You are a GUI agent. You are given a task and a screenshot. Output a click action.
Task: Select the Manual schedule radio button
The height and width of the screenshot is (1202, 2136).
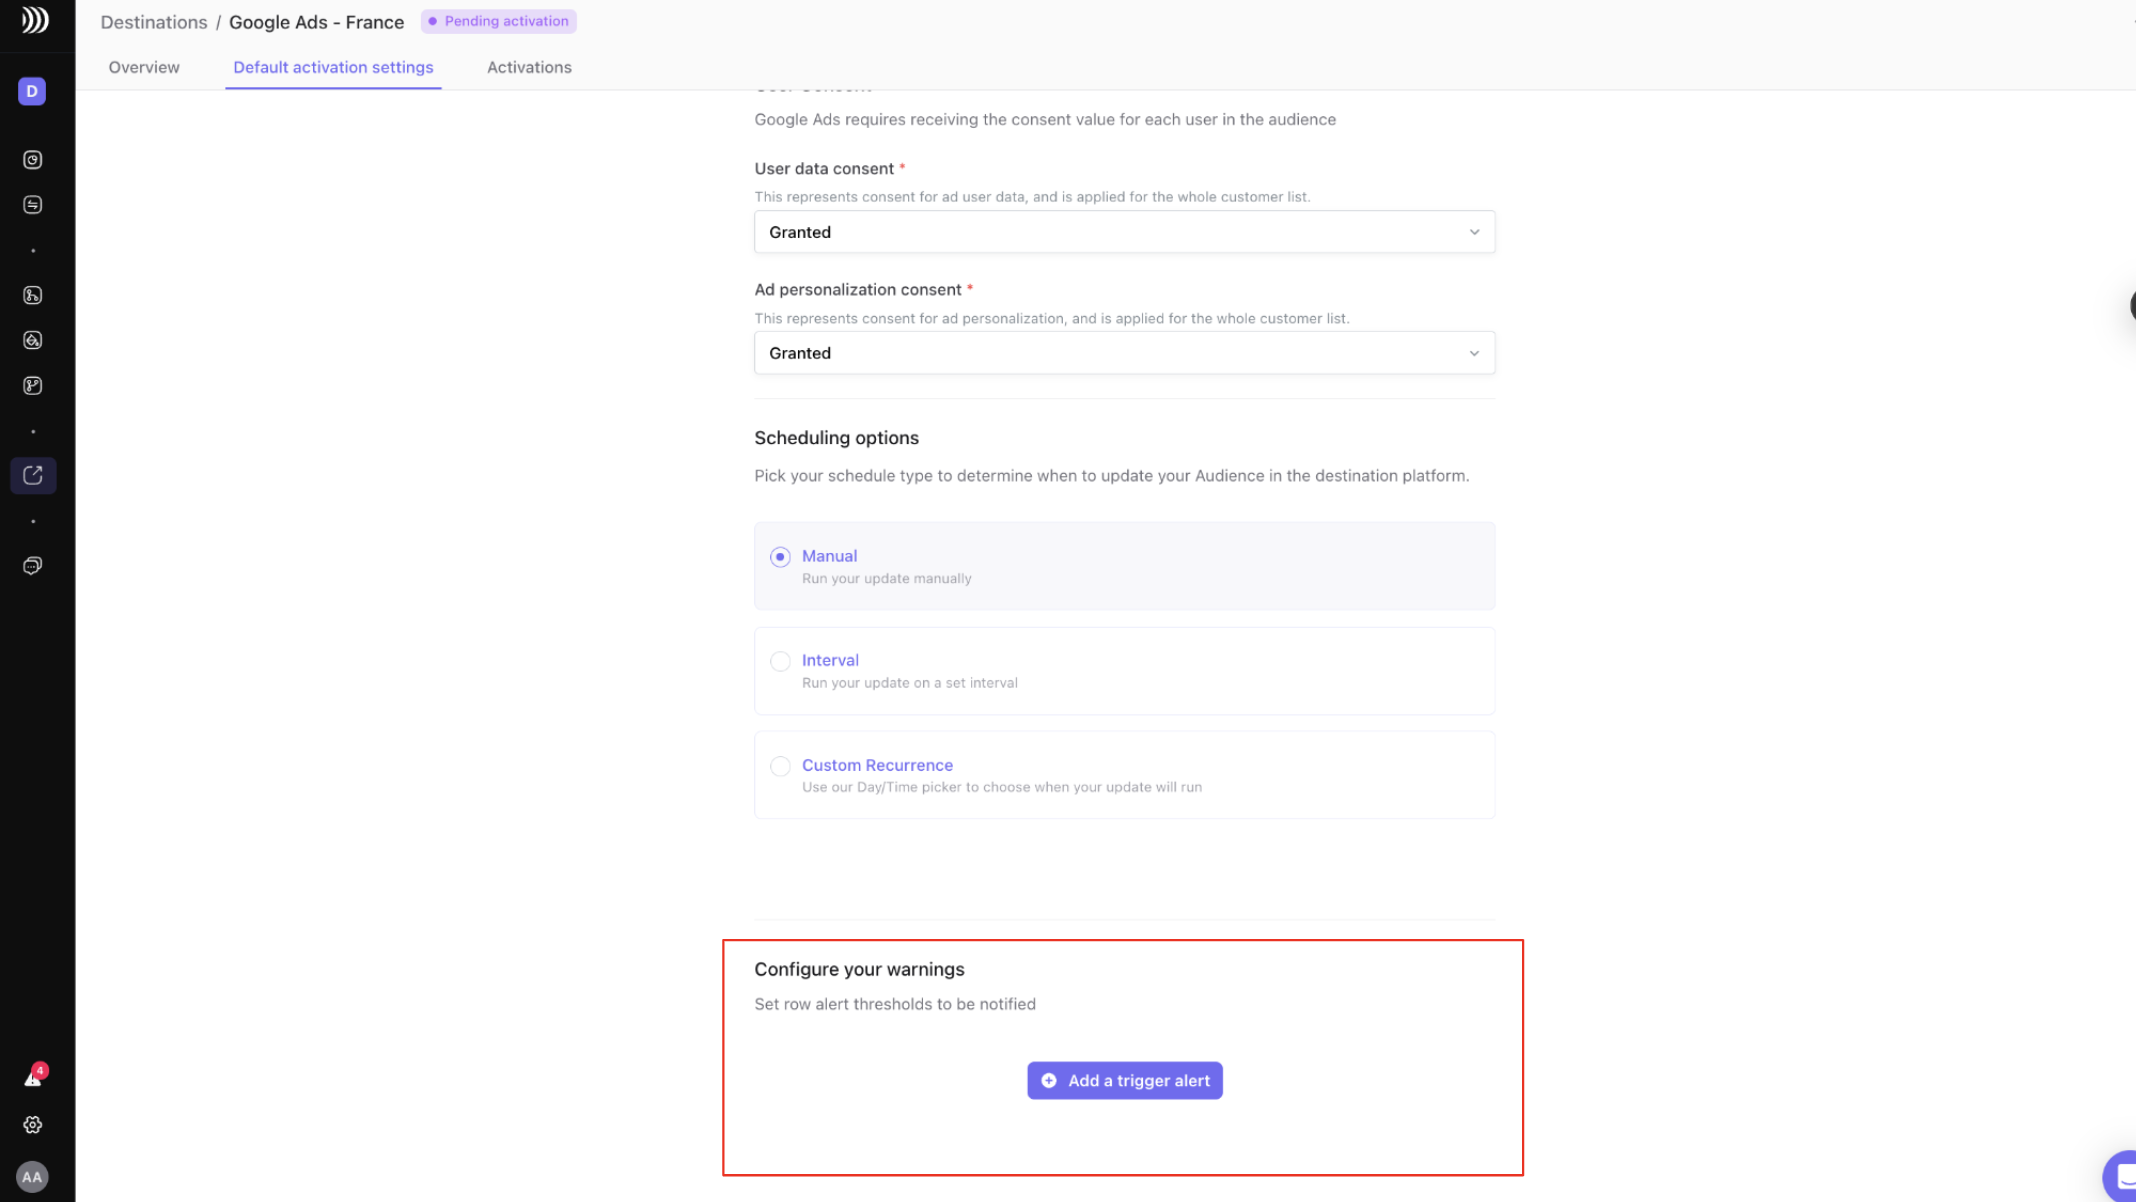(x=780, y=557)
